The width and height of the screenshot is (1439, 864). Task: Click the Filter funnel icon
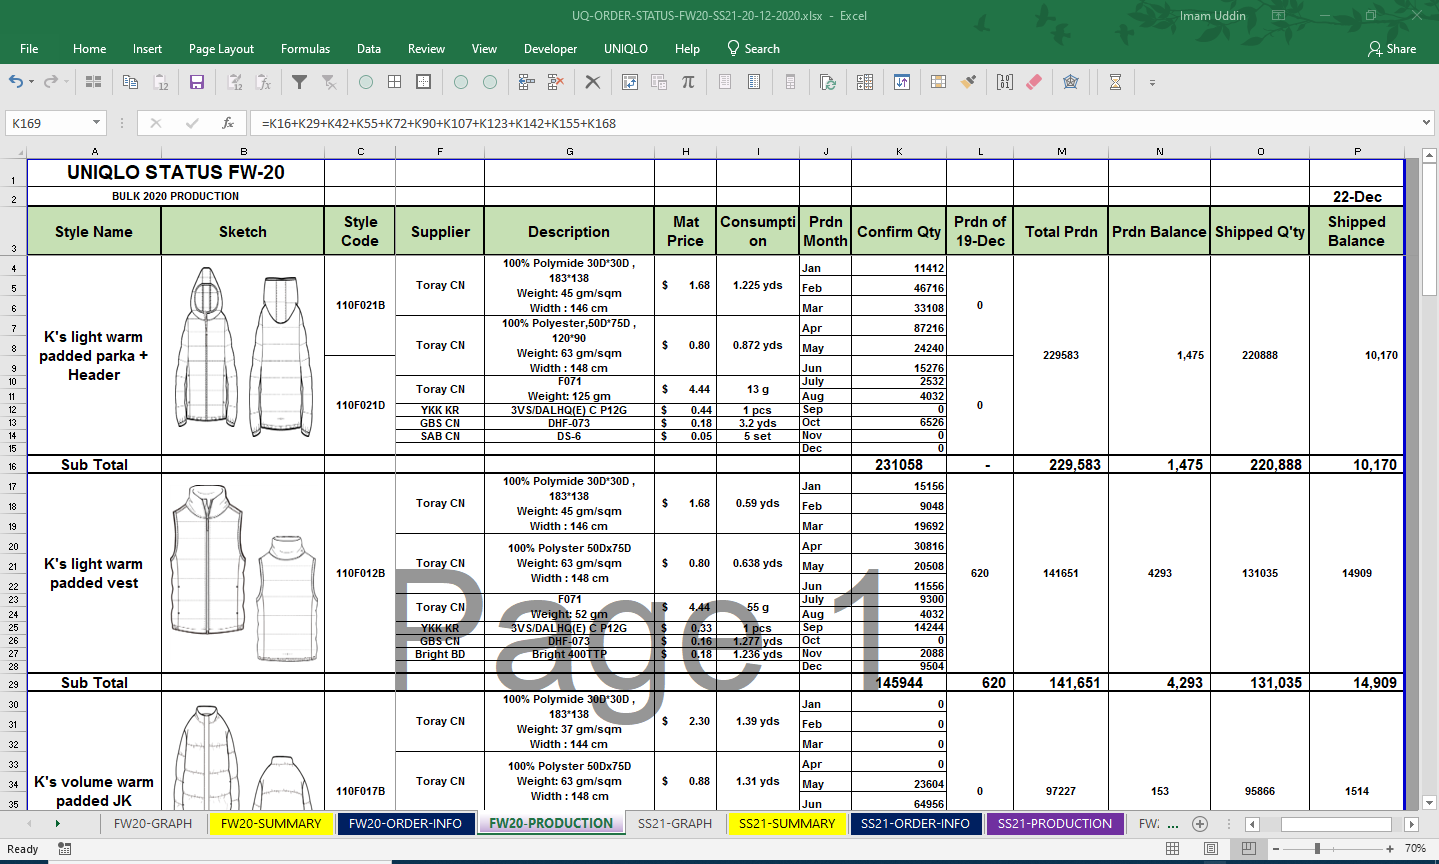pos(299,82)
